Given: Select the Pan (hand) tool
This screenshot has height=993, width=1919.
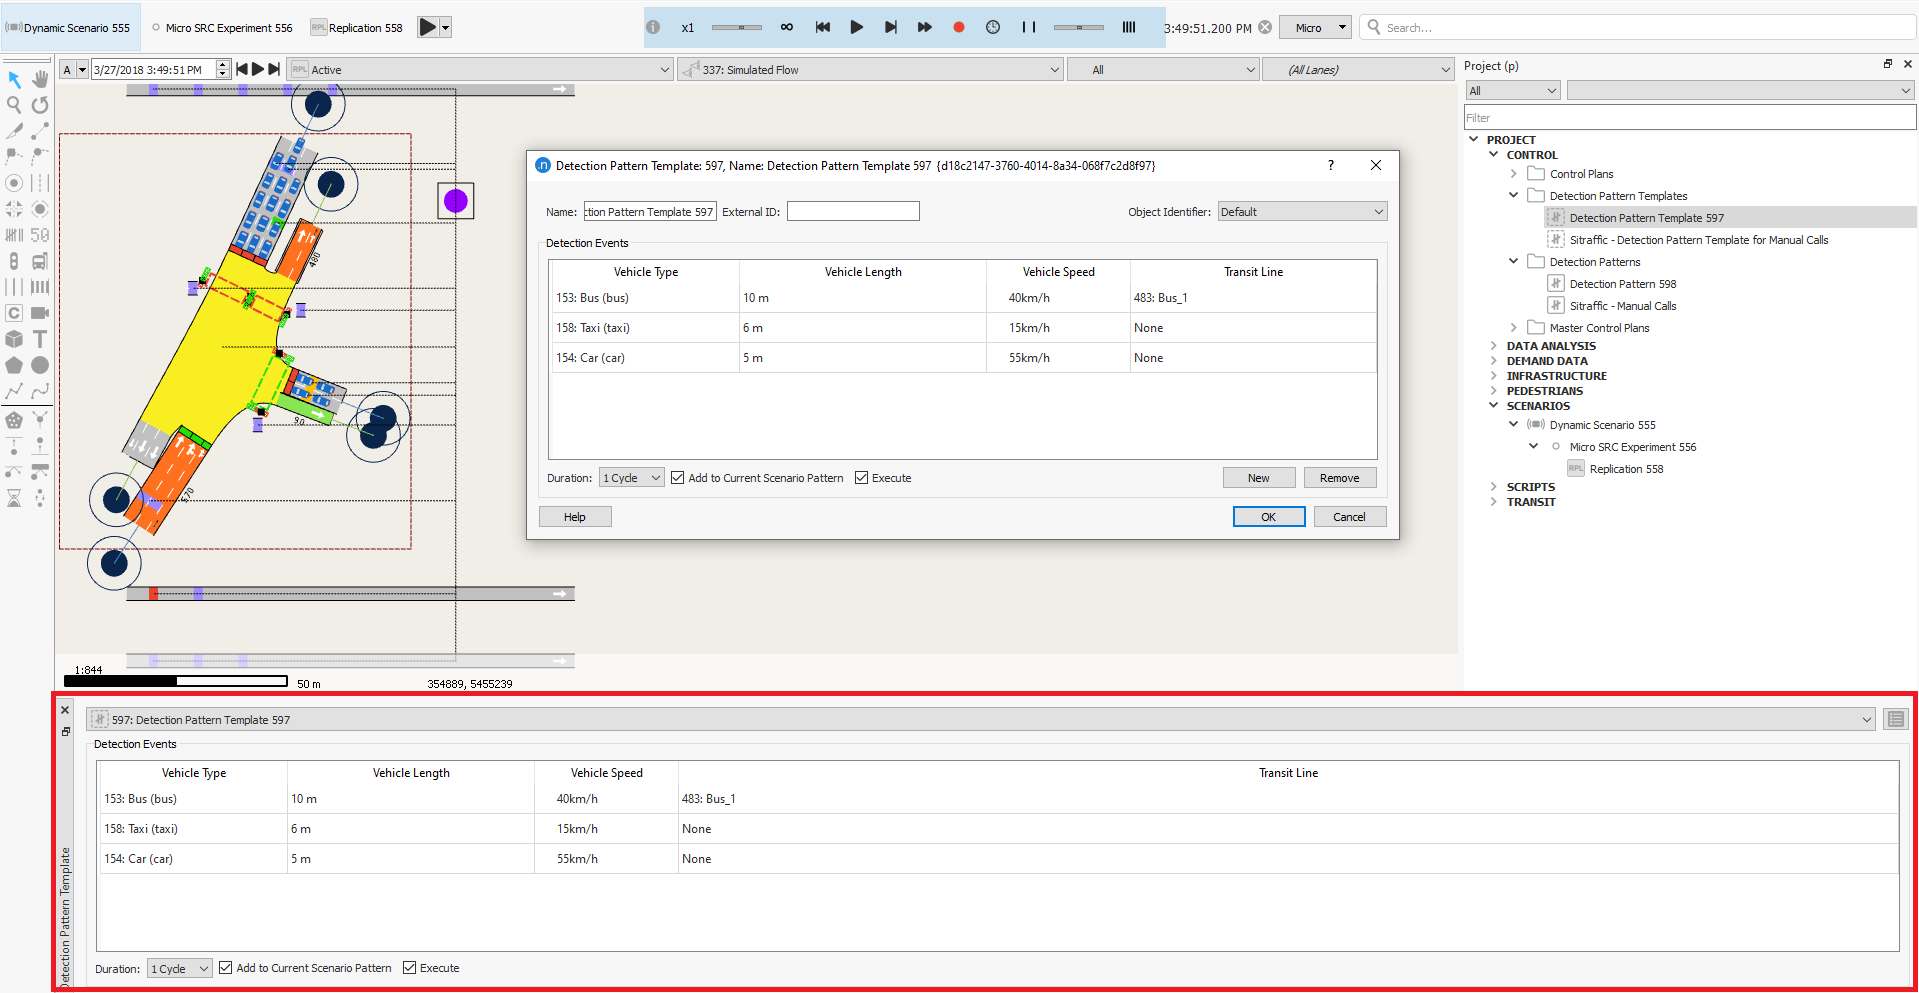Looking at the screenshot, I should tap(40, 79).
